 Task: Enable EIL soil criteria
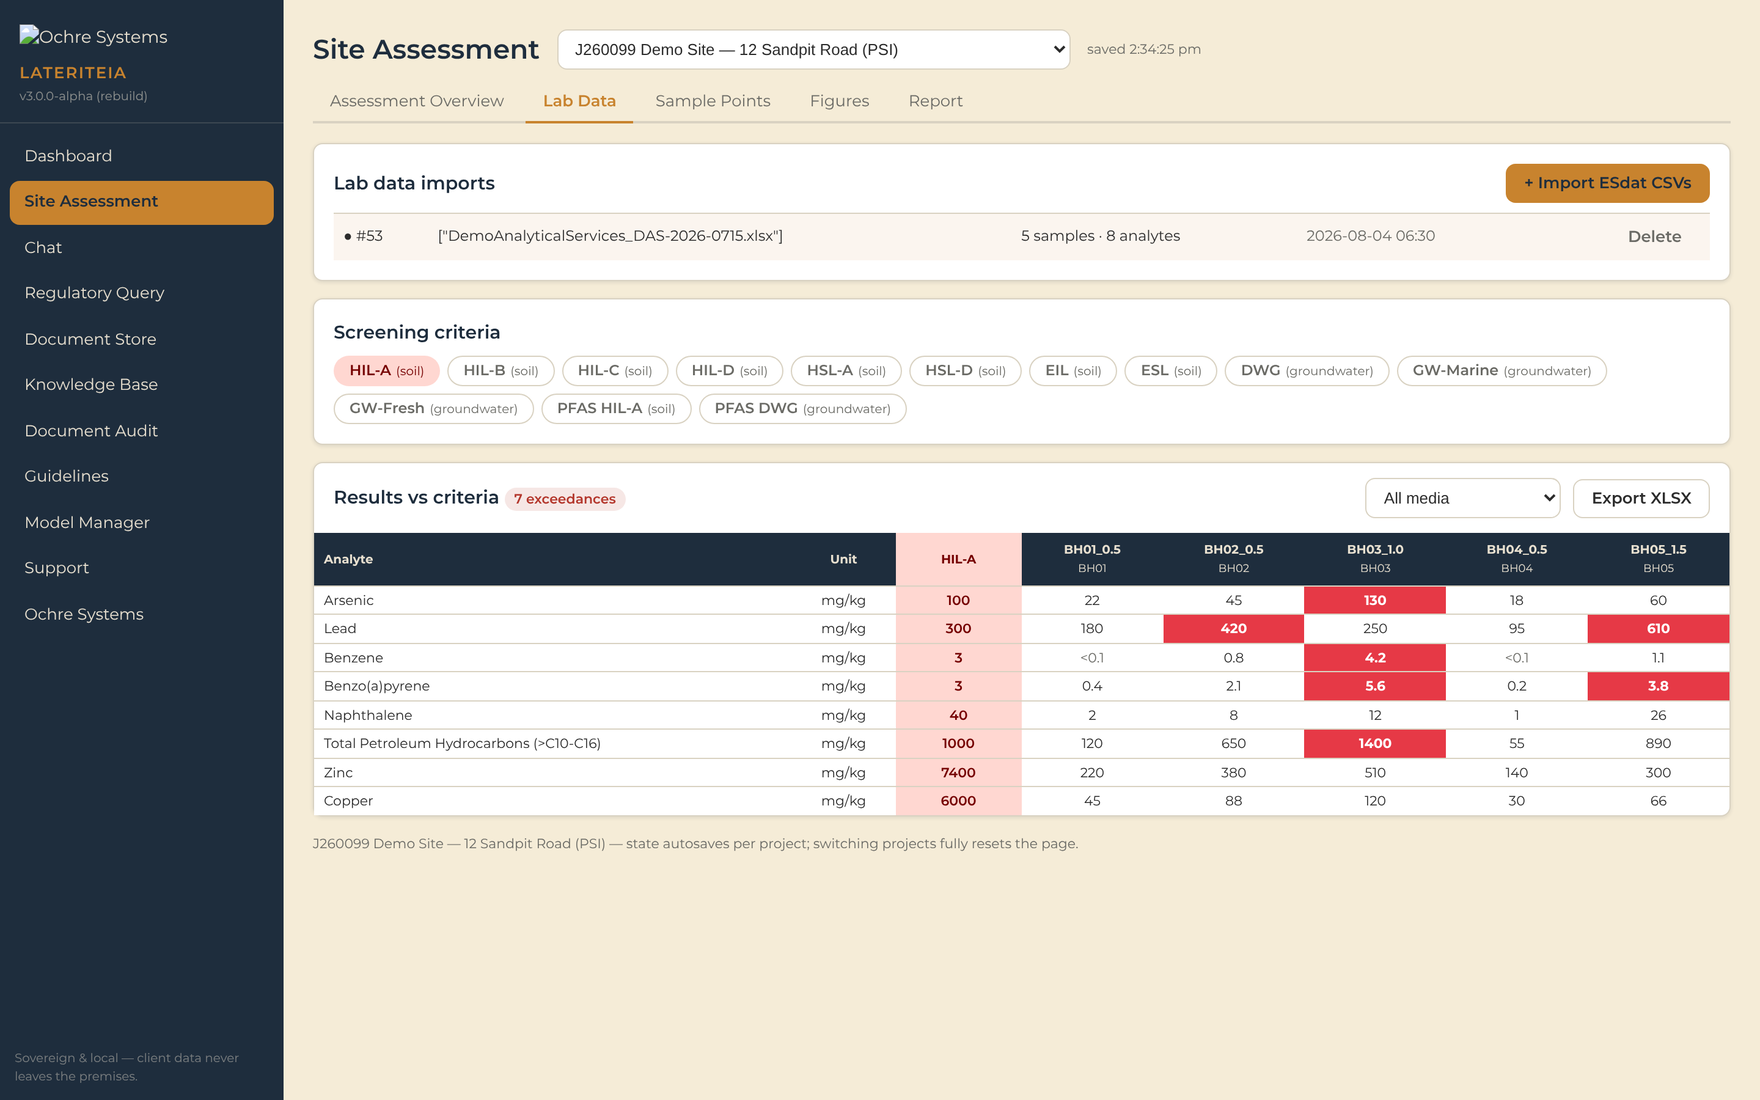(1073, 371)
